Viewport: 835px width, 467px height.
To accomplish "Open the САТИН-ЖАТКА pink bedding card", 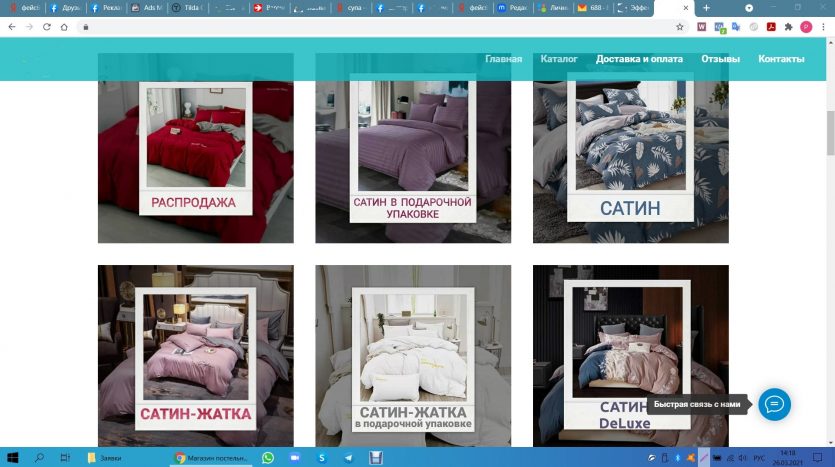I will tap(195, 355).
